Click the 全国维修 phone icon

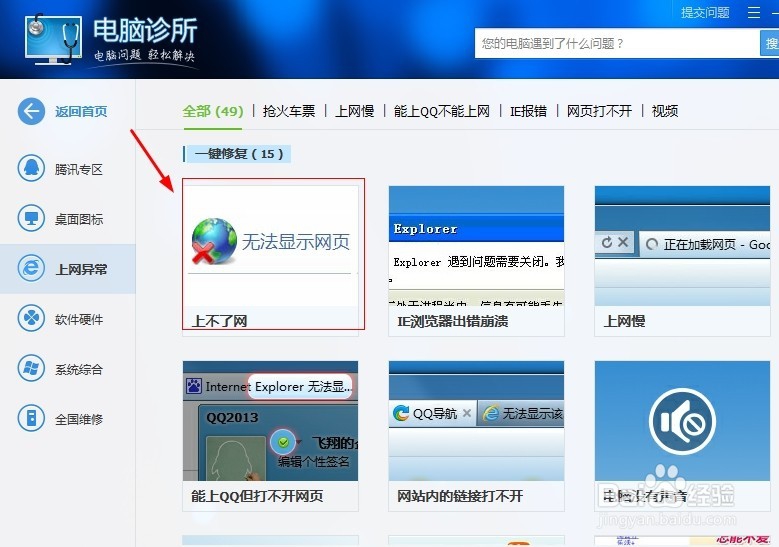pos(31,418)
